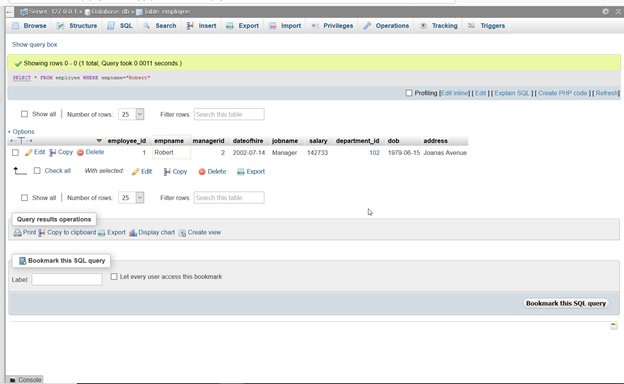Click the pencil Edit icon in Robert's row
This screenshot has height=384, width=624.
(28, 152)
